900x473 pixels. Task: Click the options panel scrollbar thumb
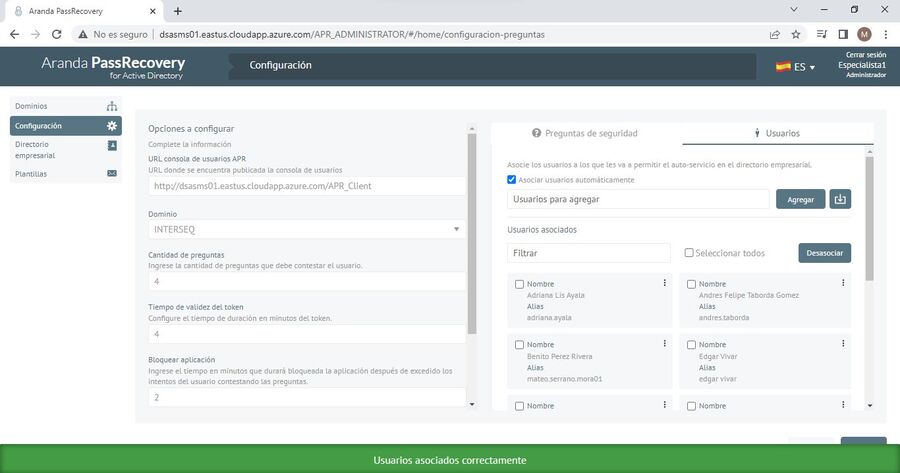(472, 234)
